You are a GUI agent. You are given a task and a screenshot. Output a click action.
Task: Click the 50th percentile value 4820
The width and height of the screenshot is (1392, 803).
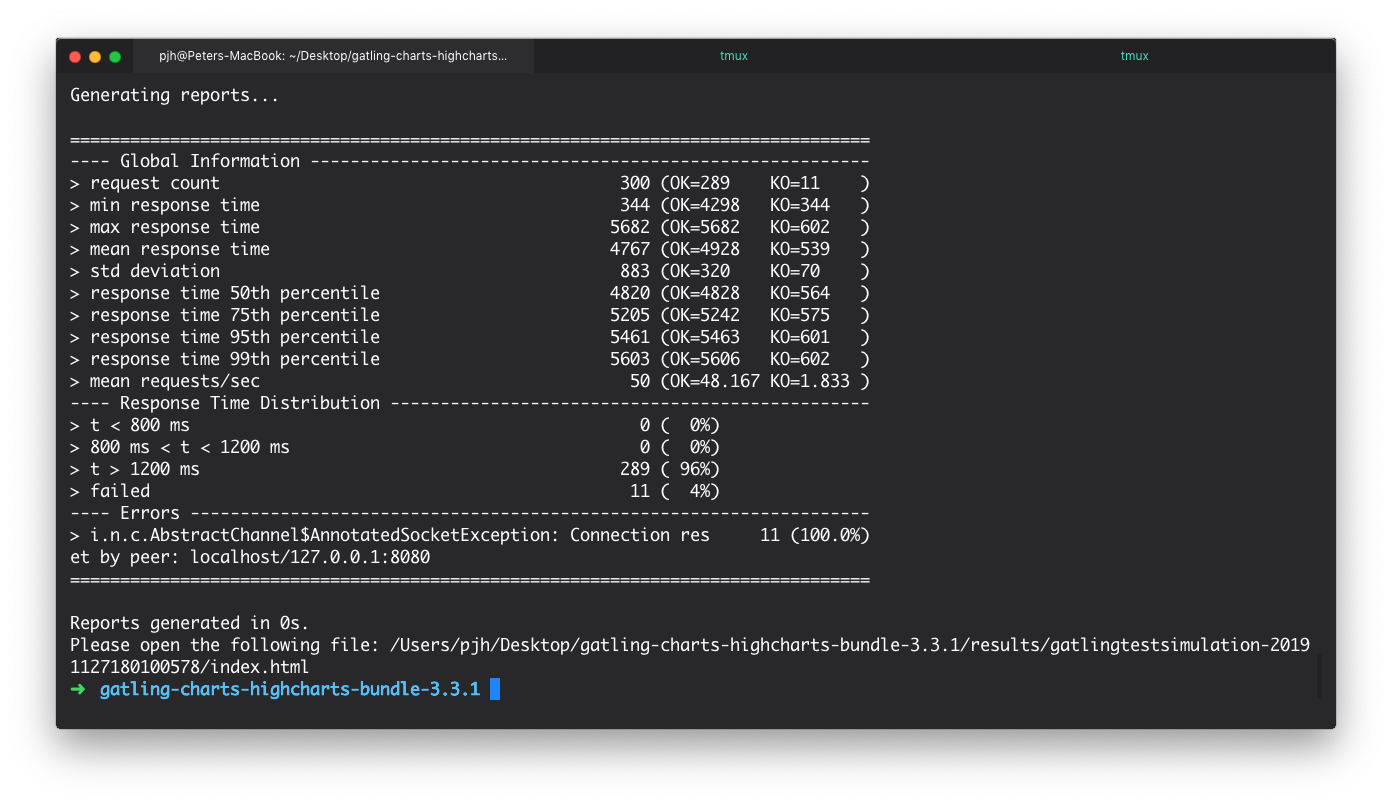(x=630, y=293)
